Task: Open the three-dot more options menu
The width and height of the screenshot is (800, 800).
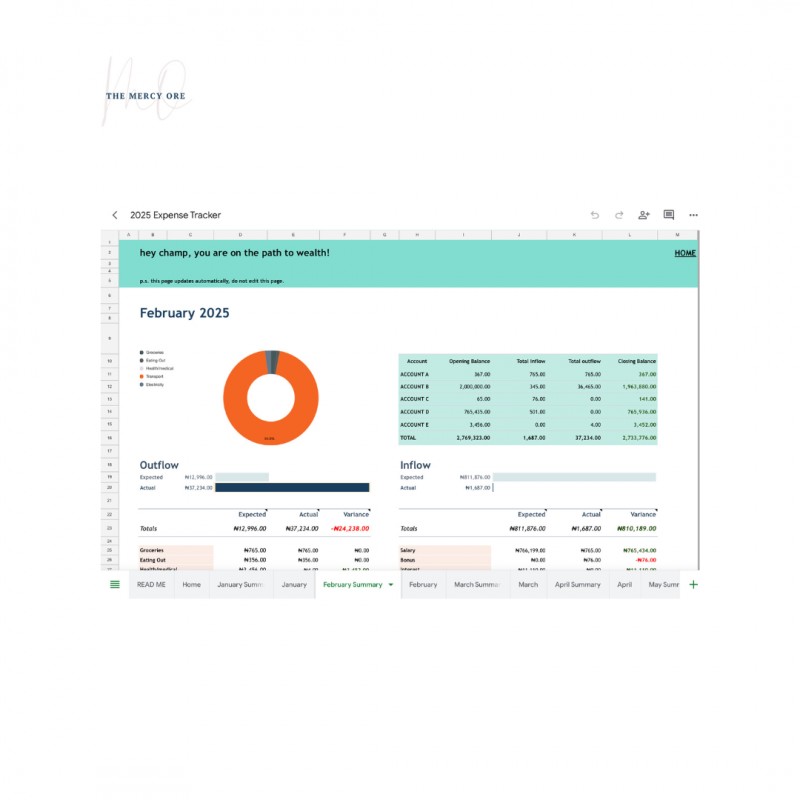Action: pos(693,215)
